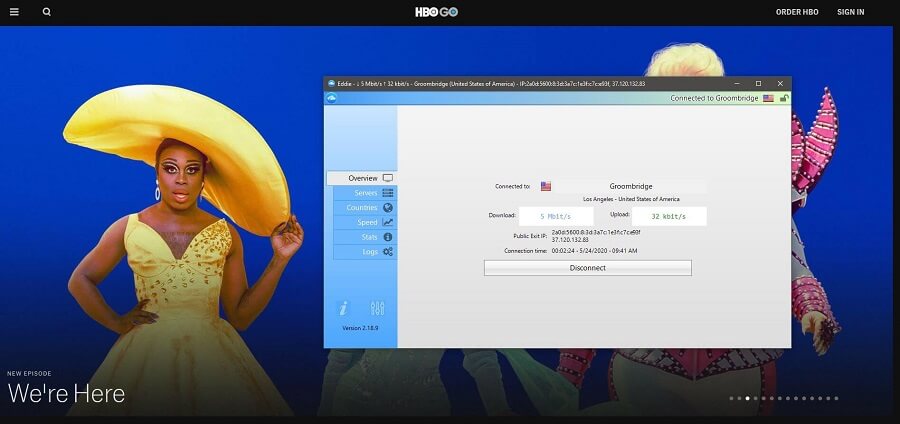This screenshot has width=900, height=424.
Task: Show the Logs tab
Action: coord(365,251)
